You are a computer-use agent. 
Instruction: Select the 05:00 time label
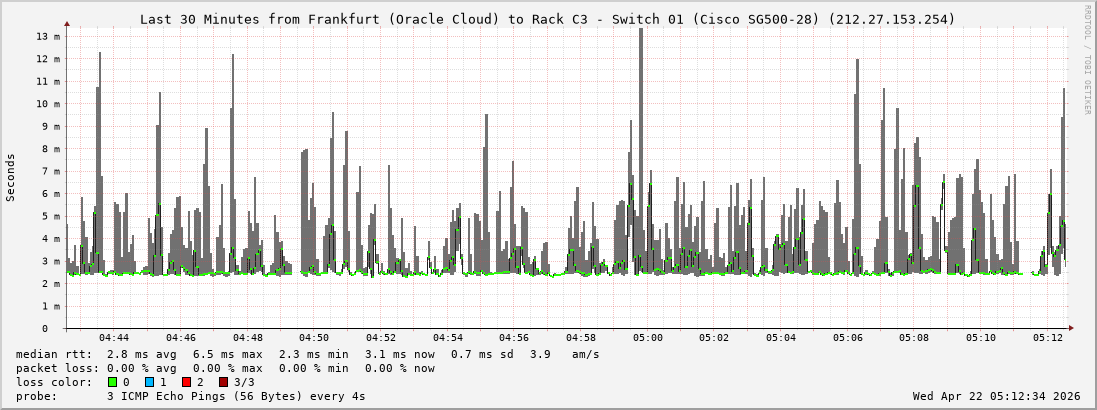(648, 338)
